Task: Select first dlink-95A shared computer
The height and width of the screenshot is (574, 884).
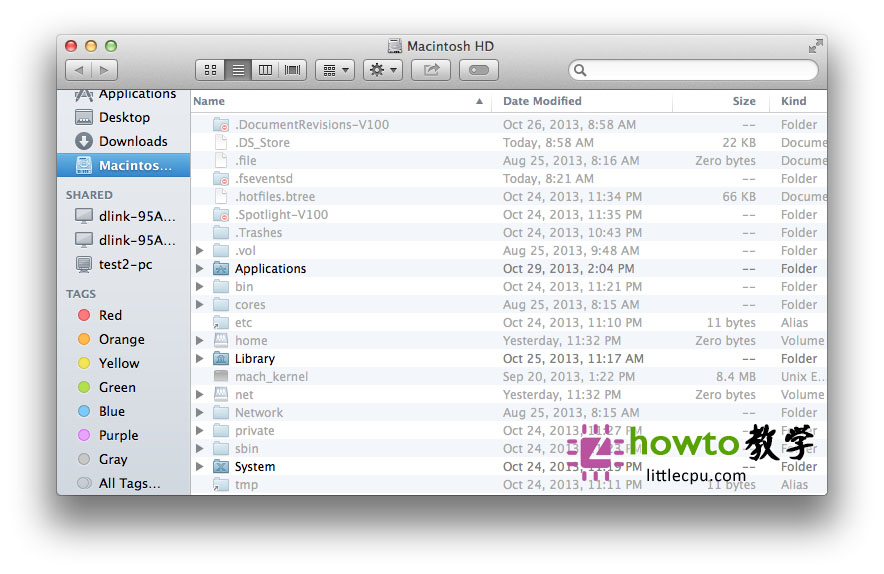Action: (x=123, y=216)
